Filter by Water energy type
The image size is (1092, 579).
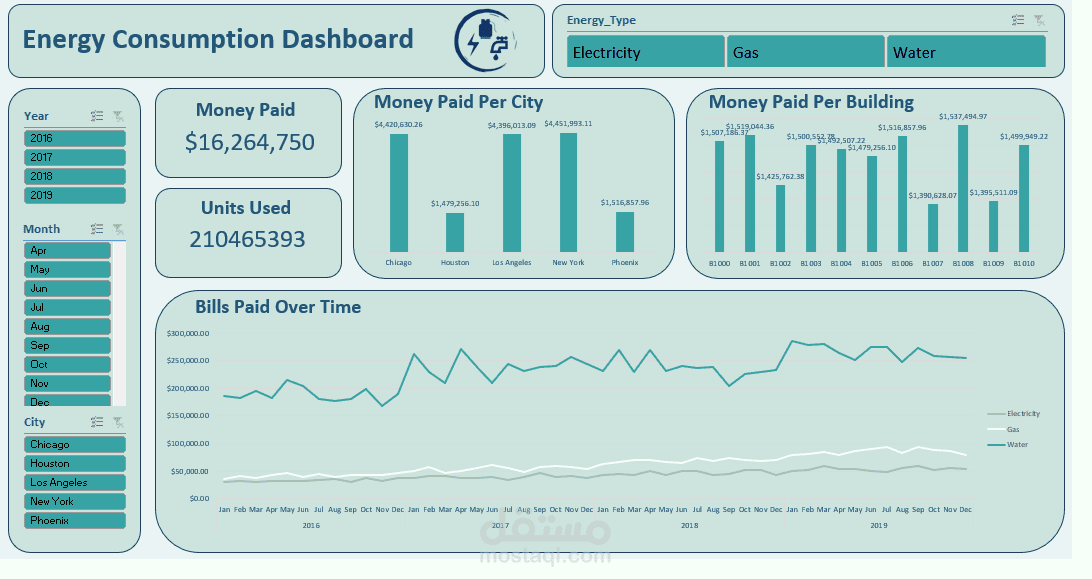(x=967, y=52)
